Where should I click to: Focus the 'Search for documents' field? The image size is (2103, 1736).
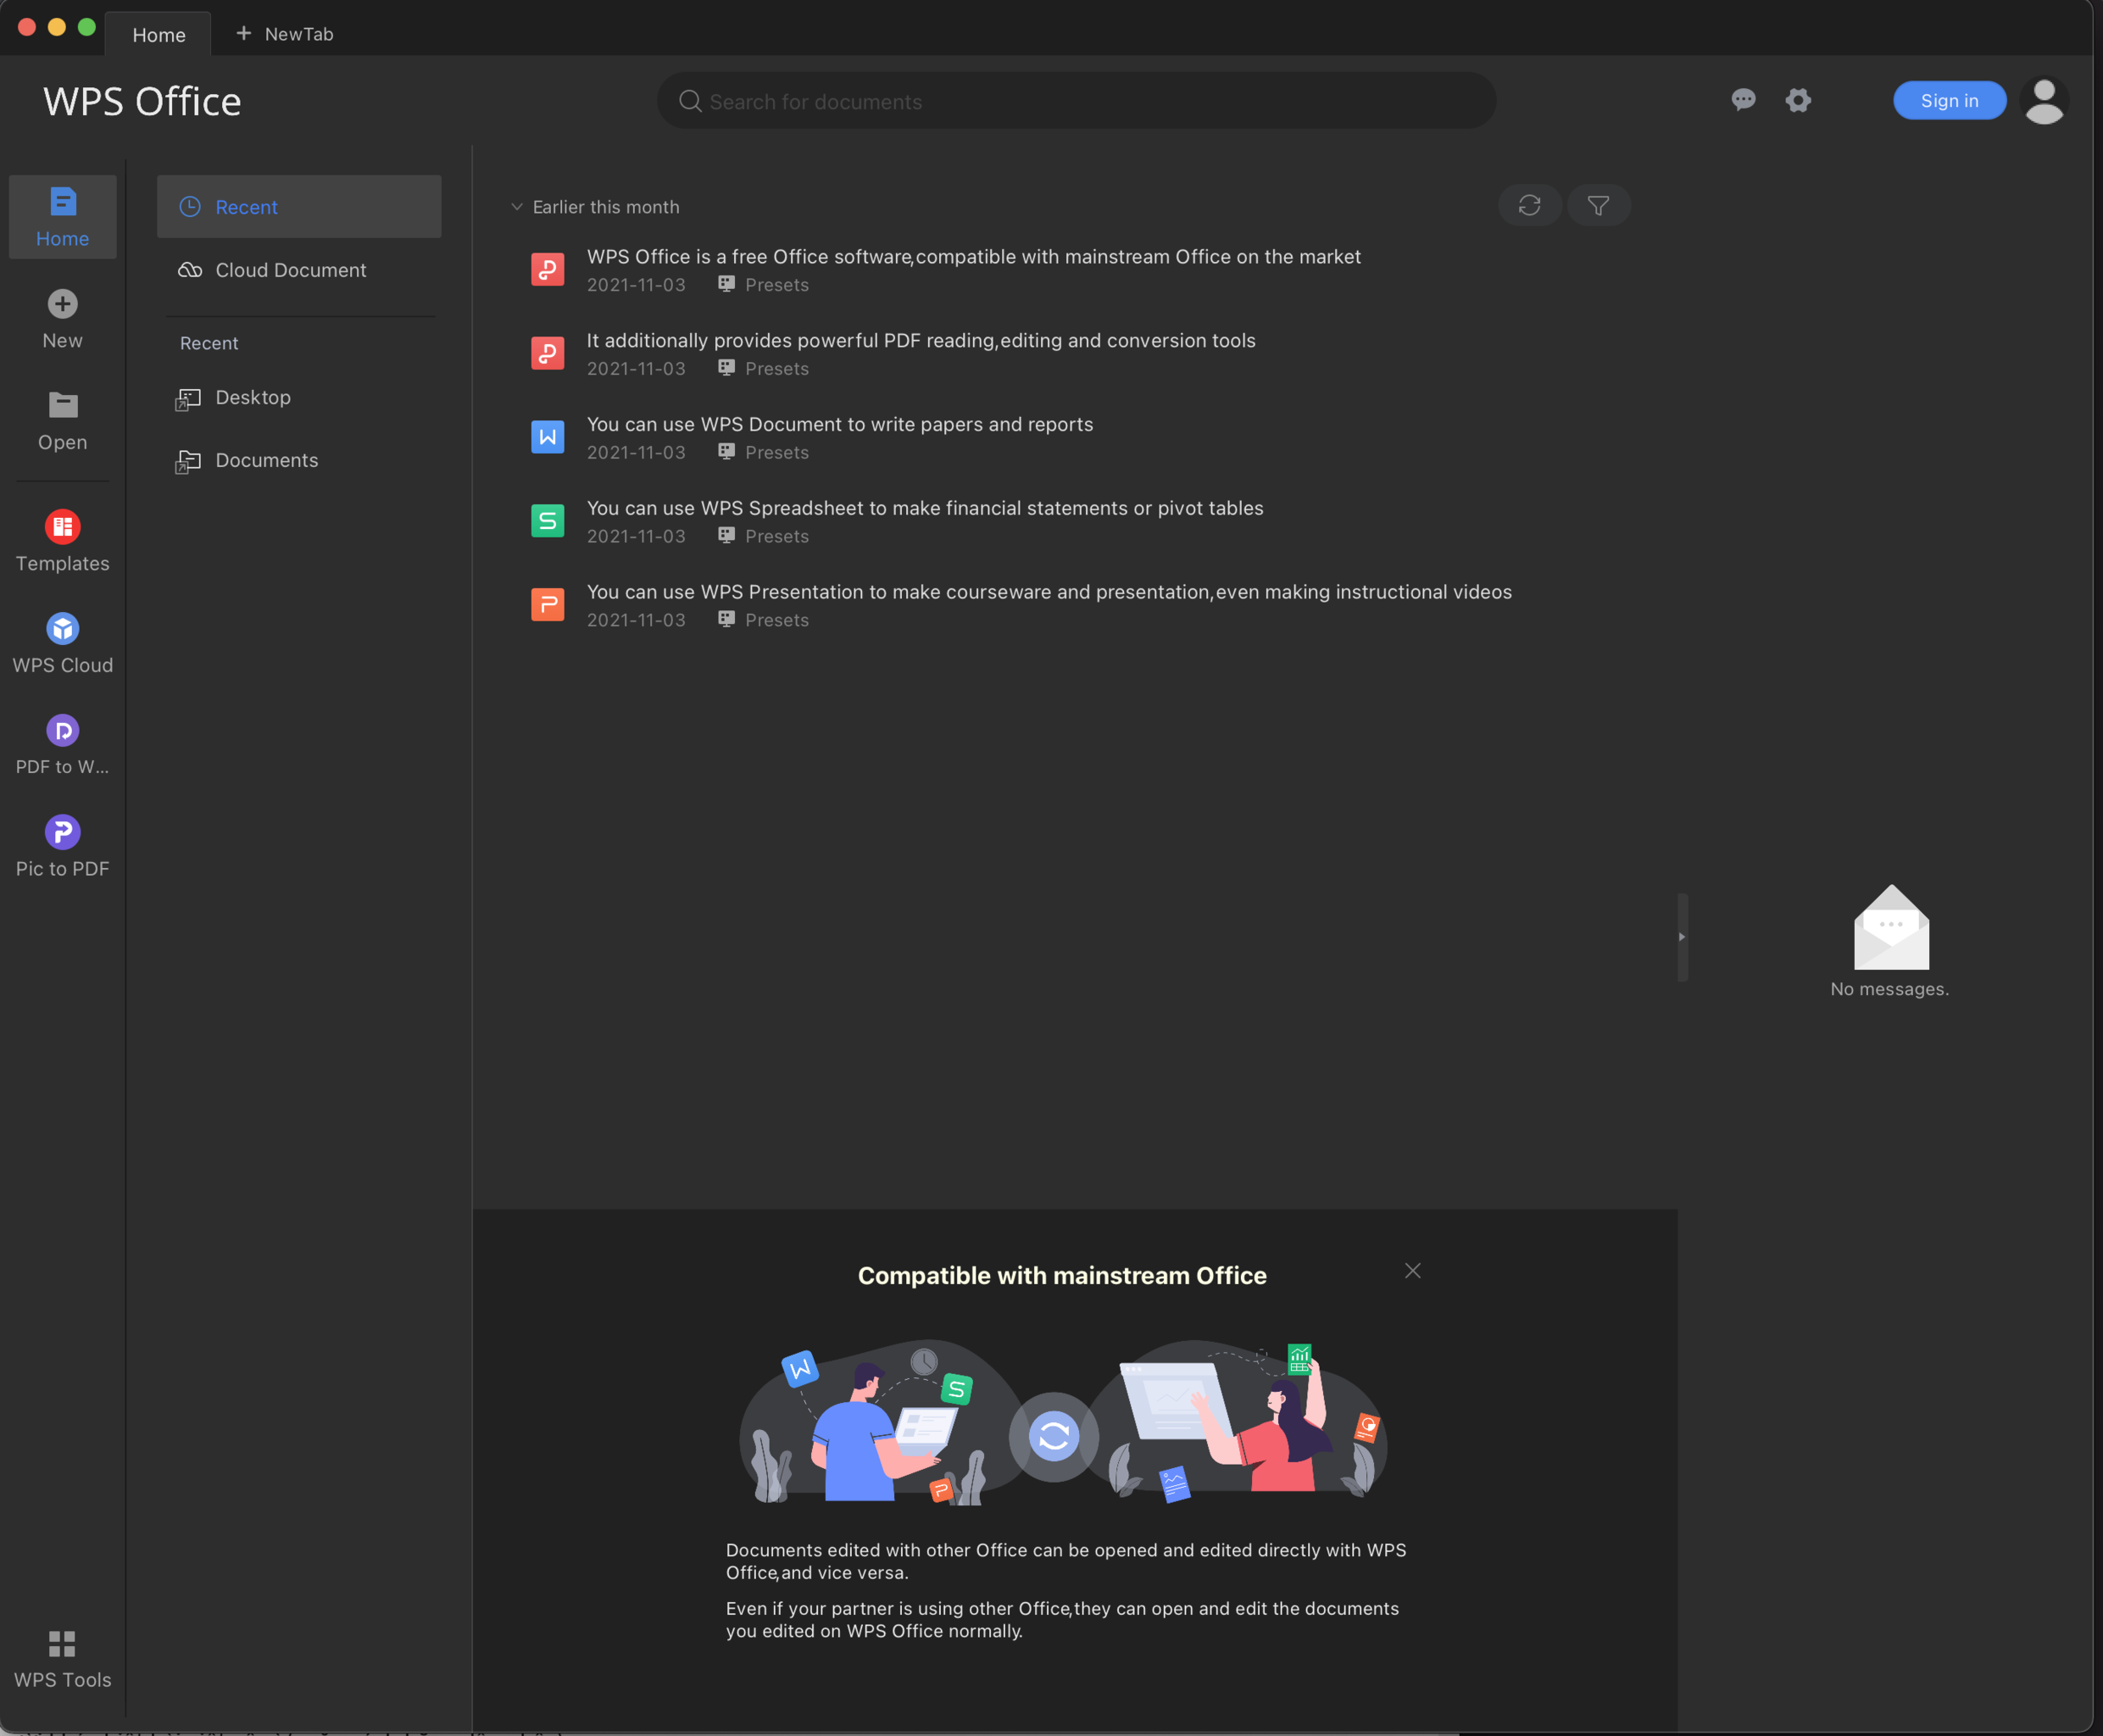pos(1076,100)
